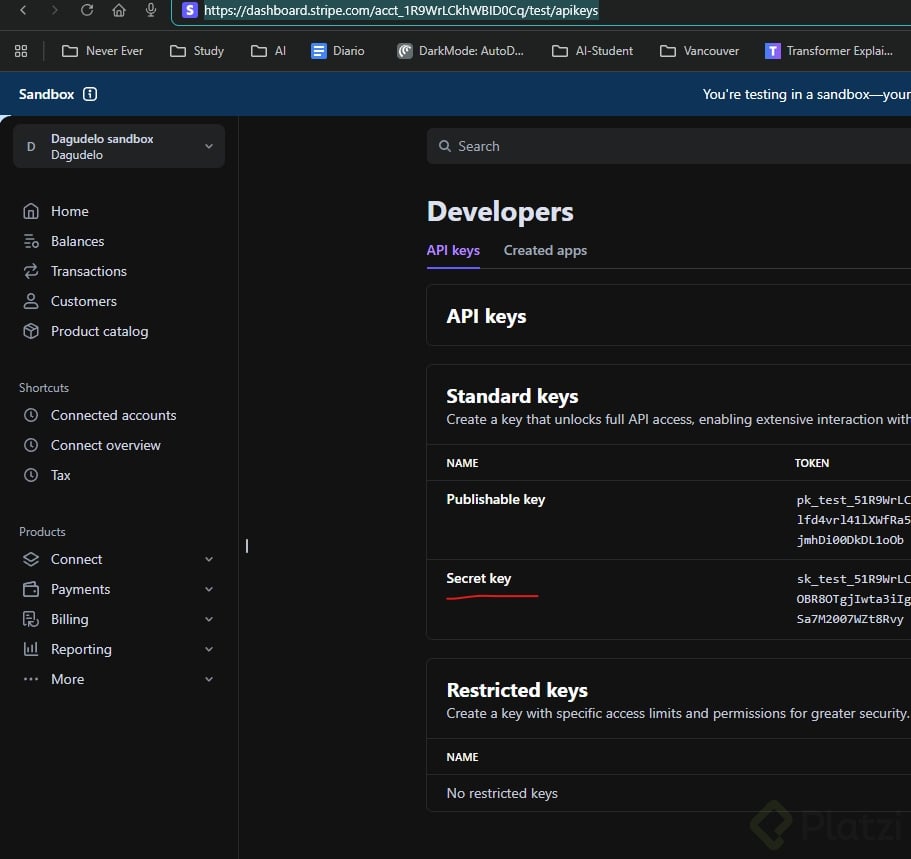The height and width of the screenshot is (859, 911).
Task: Expand the Connect products section
Action: (x=209, y=559)
